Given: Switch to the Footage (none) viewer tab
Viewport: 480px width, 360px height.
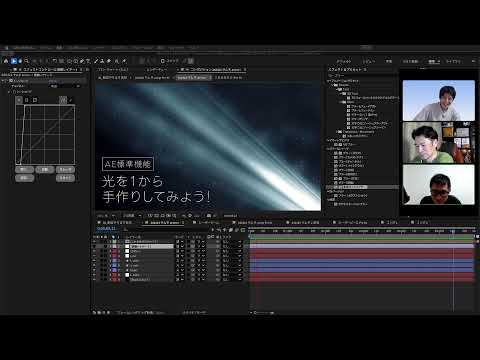Looking at the screenshot, I should (x=113, y=70).
